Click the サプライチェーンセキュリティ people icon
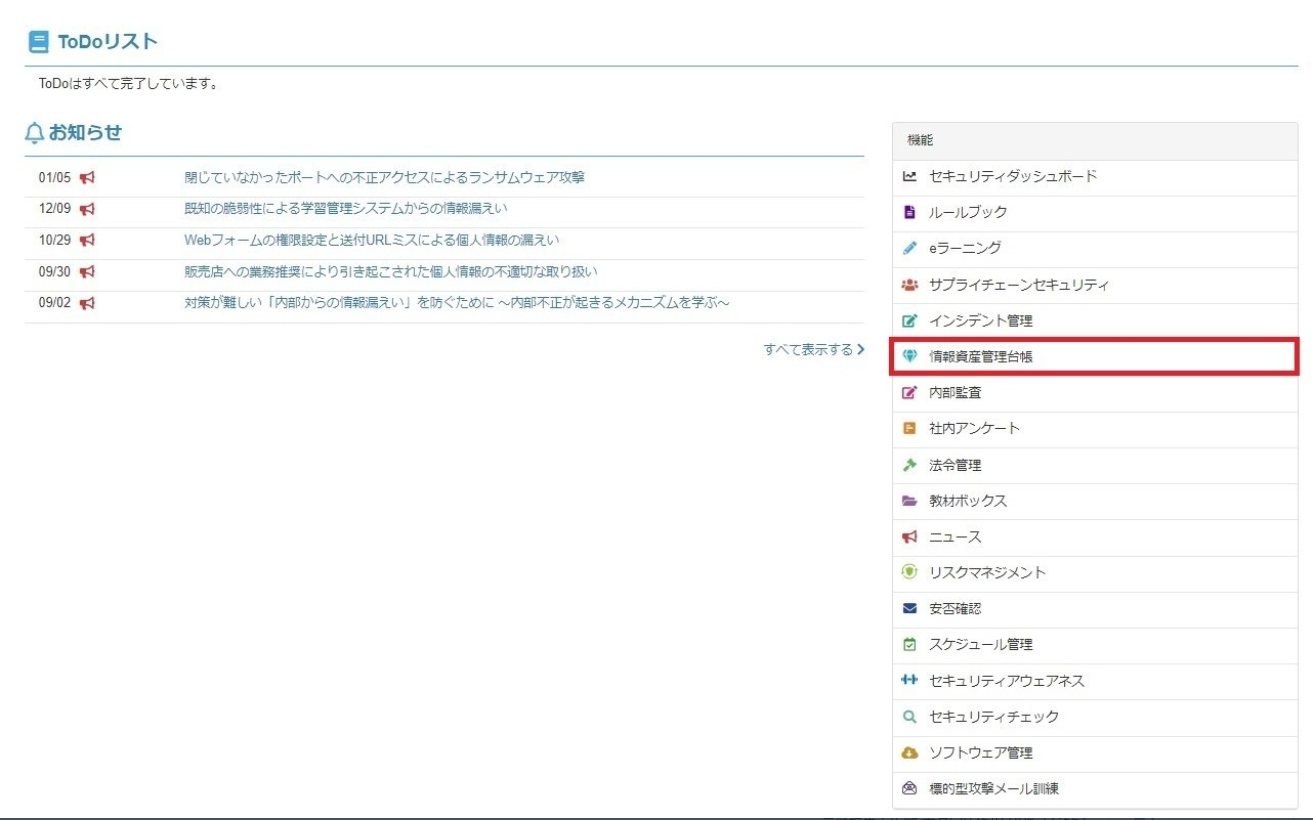The height and width of the screenshot is (820, 1313). [909, 283]
